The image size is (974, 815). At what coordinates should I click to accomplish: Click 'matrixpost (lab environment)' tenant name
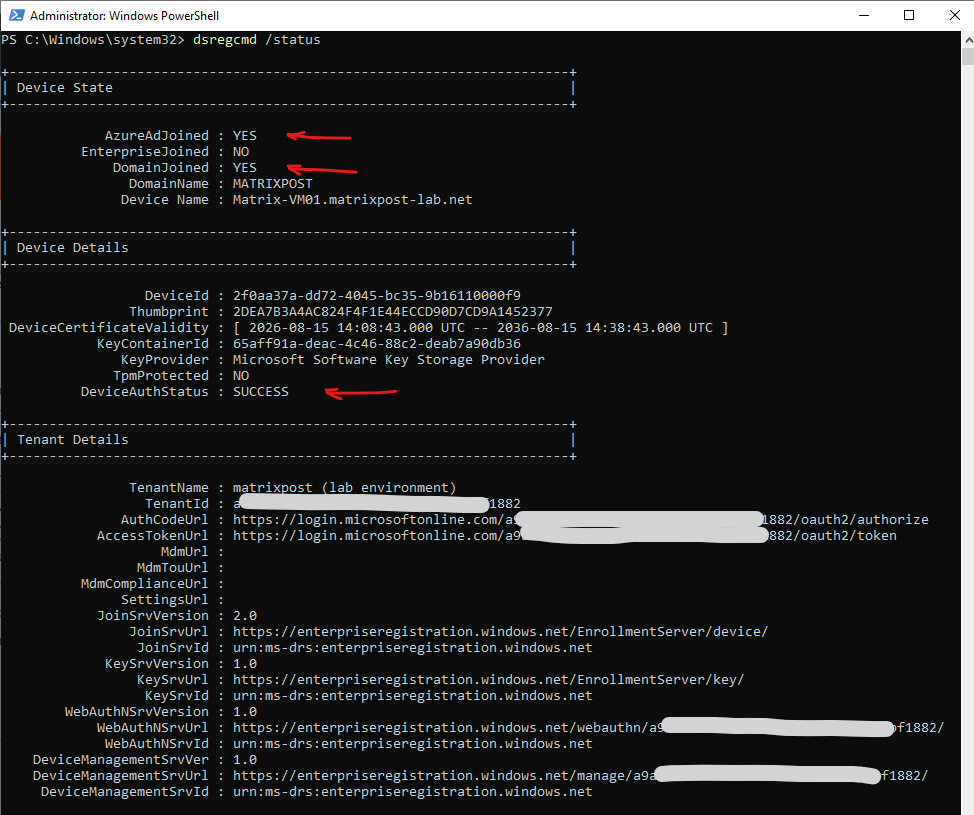[x=345, y=488]
